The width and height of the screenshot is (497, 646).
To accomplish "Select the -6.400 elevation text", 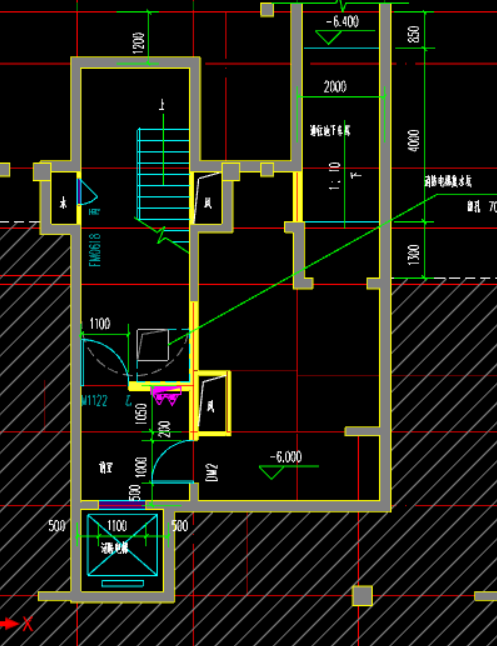I will [343, 21].
